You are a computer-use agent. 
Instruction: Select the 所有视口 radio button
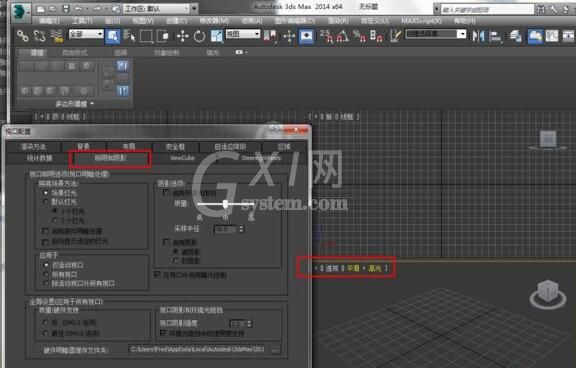46,274
